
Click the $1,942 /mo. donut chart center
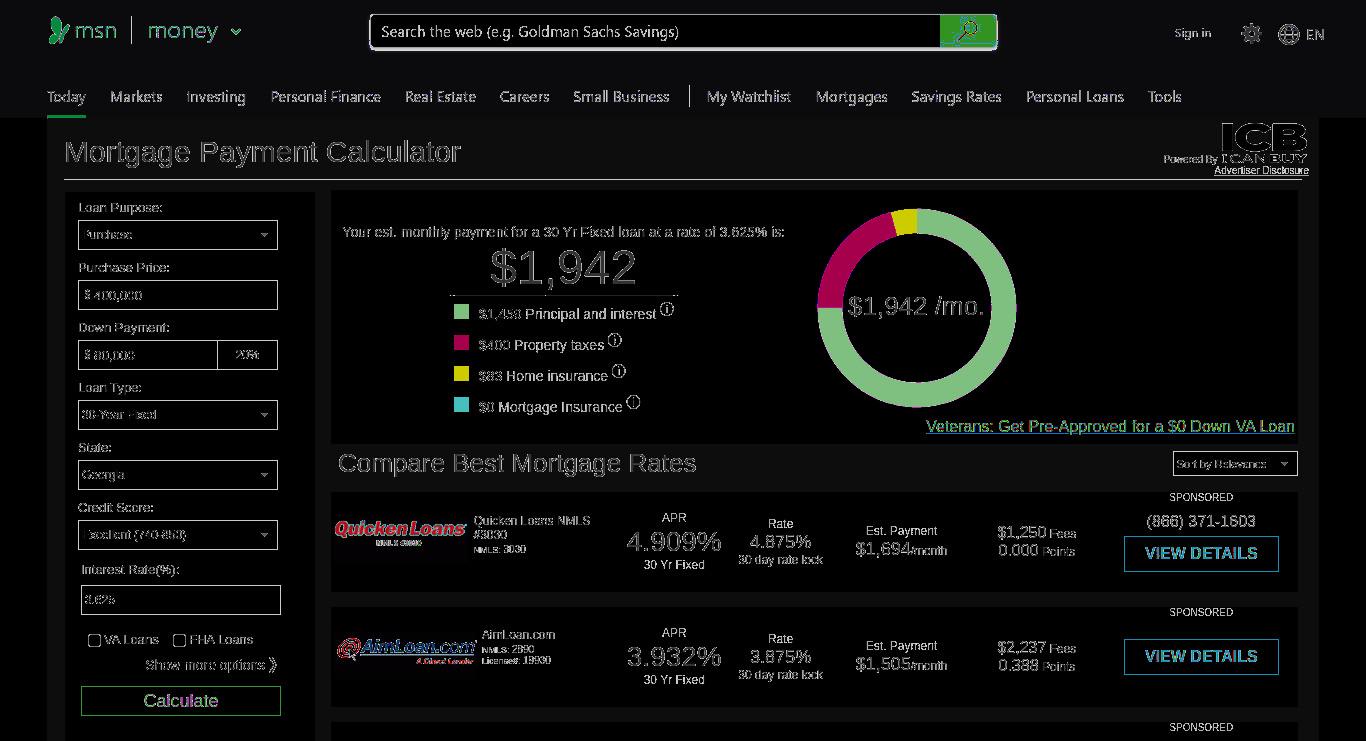[x=916, y=307]
